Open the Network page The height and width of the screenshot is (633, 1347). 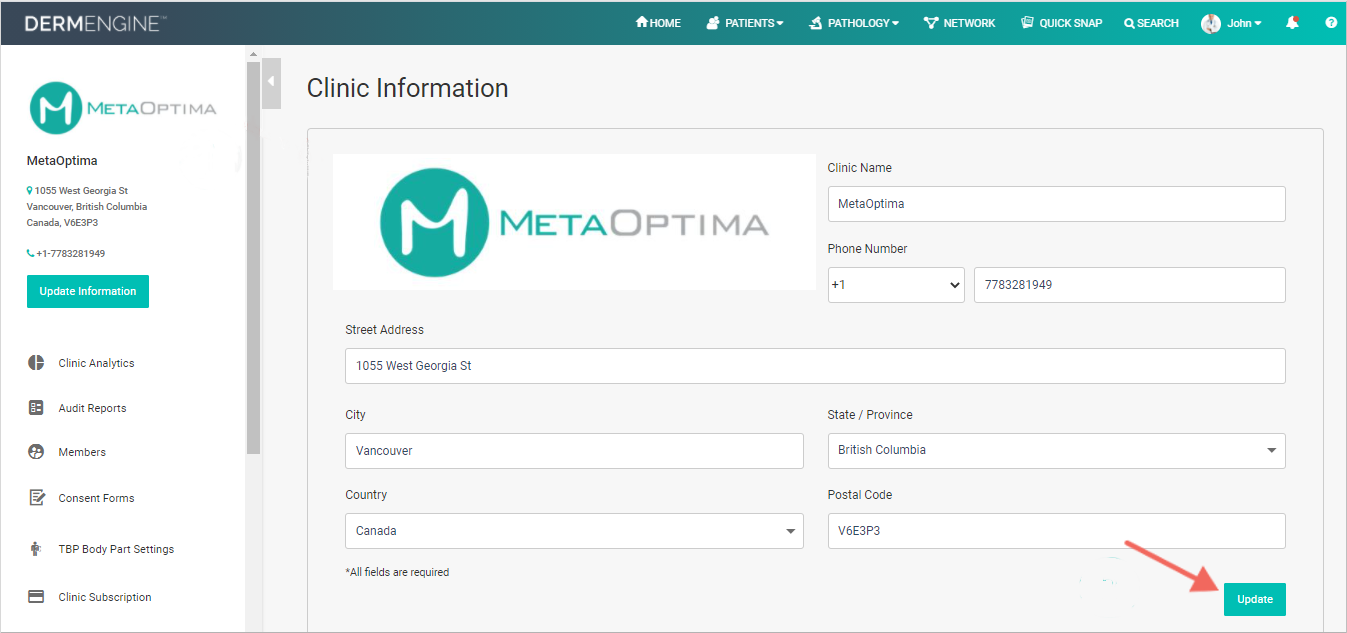pos(959,23)
